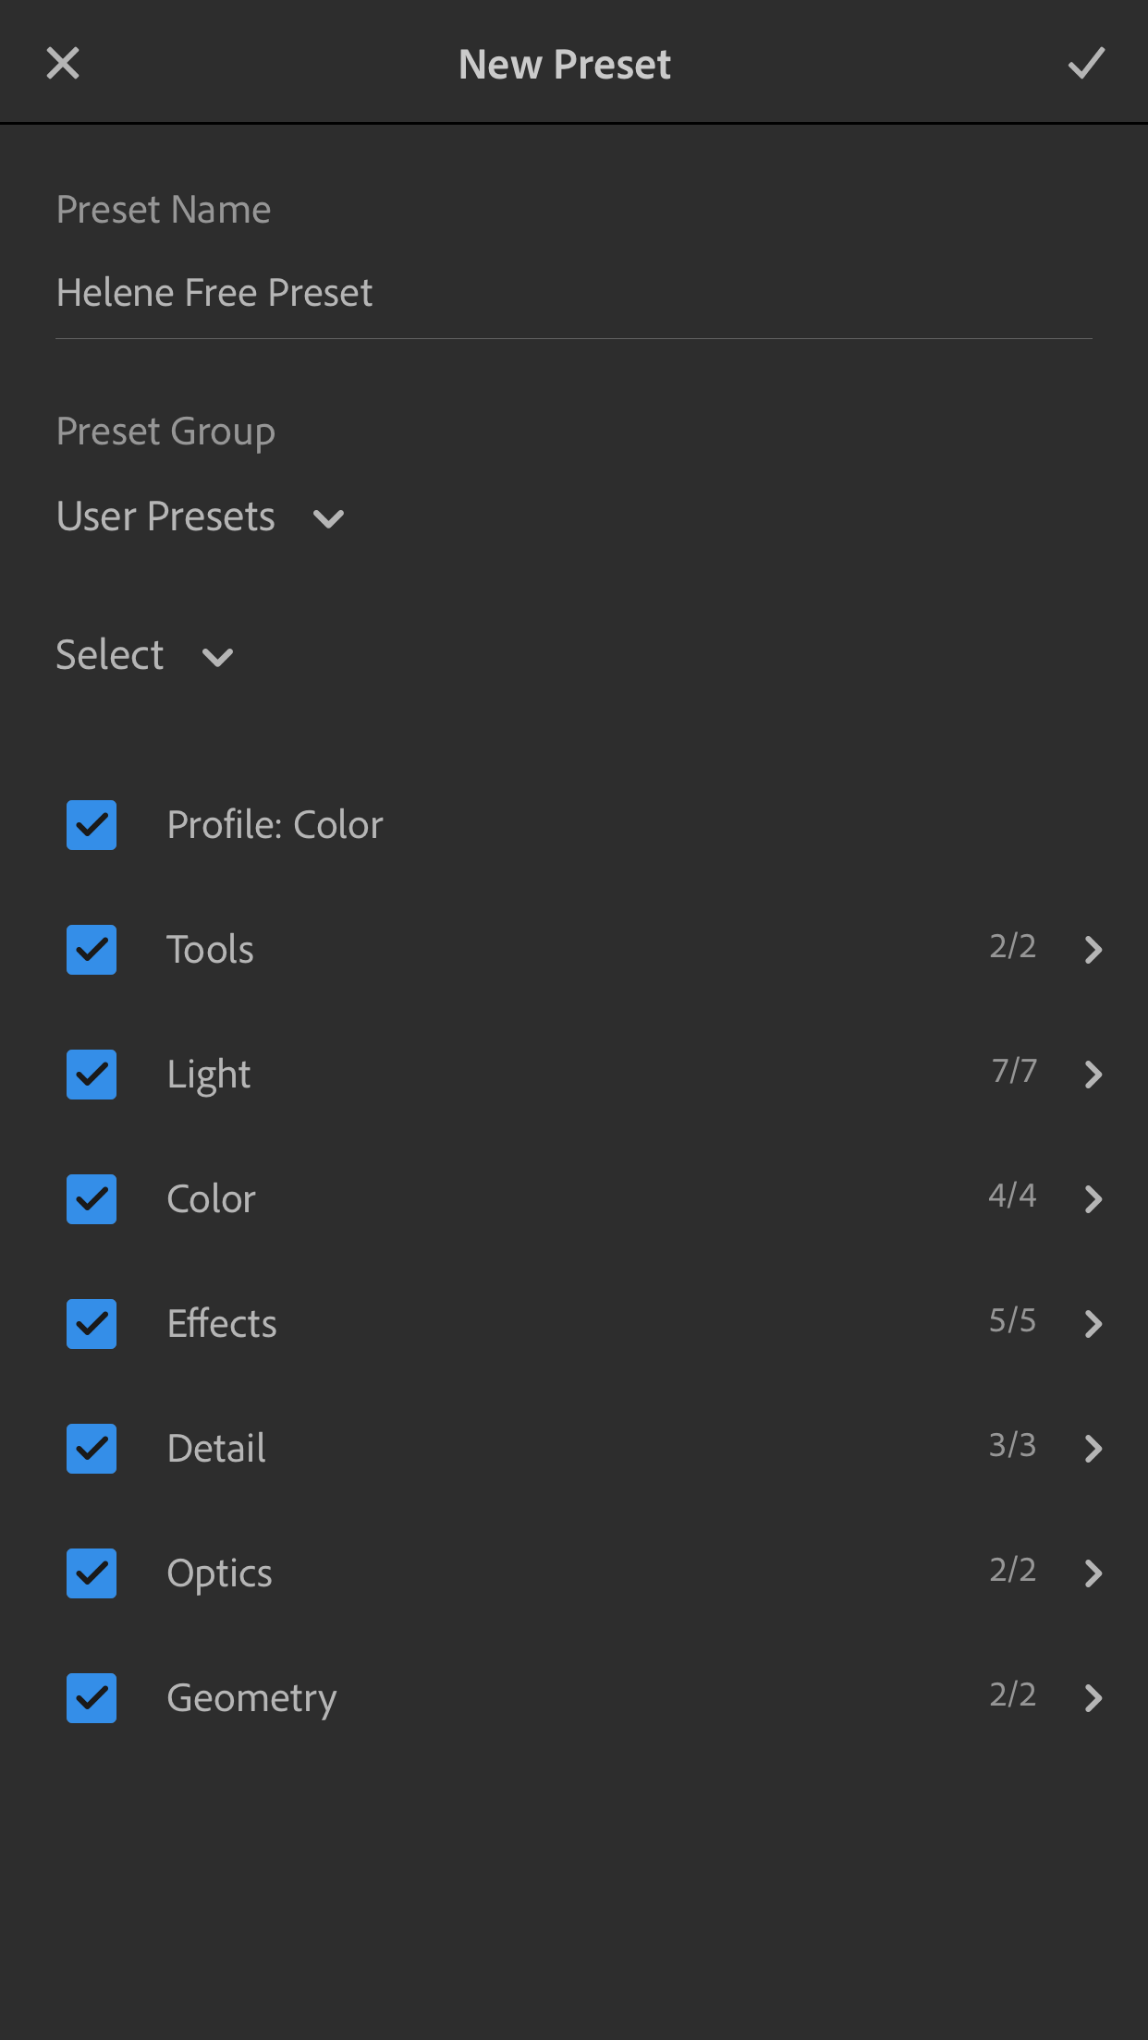Open Tools settings via chevron arrow

[1093, 949]
